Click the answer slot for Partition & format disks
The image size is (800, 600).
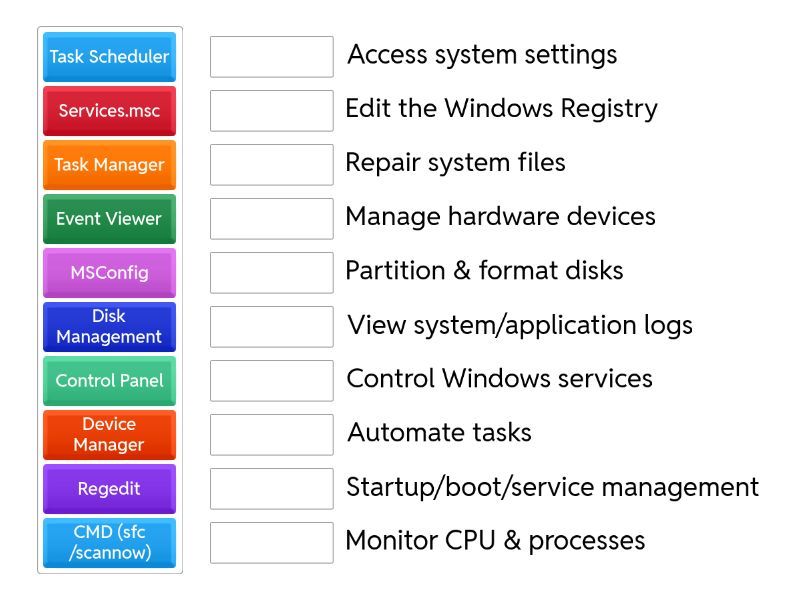pos(271,273)
